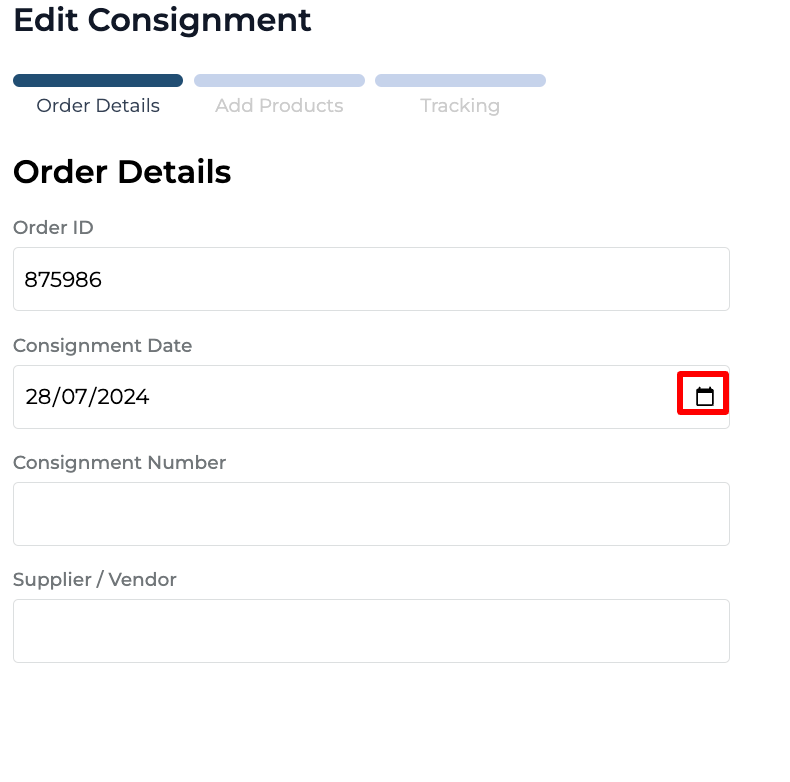Open the Tracking step label

coord(460,106)
